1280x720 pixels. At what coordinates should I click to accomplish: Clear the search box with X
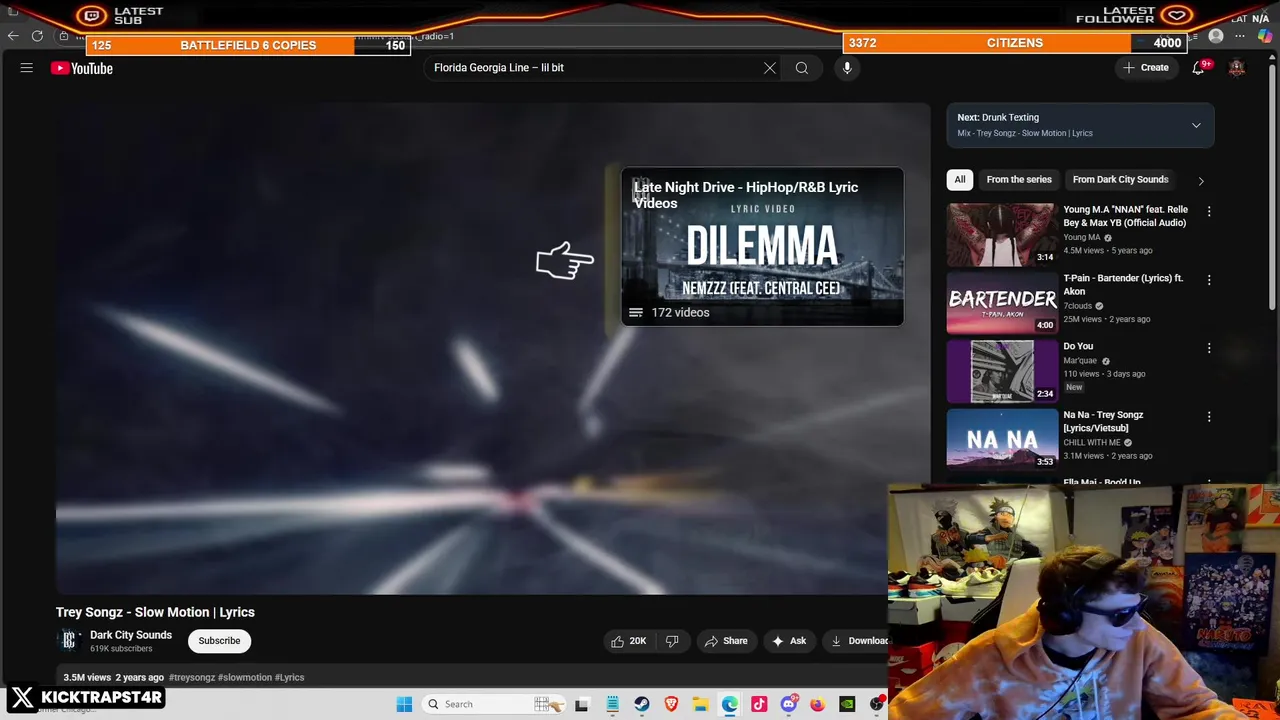[770, 68]
